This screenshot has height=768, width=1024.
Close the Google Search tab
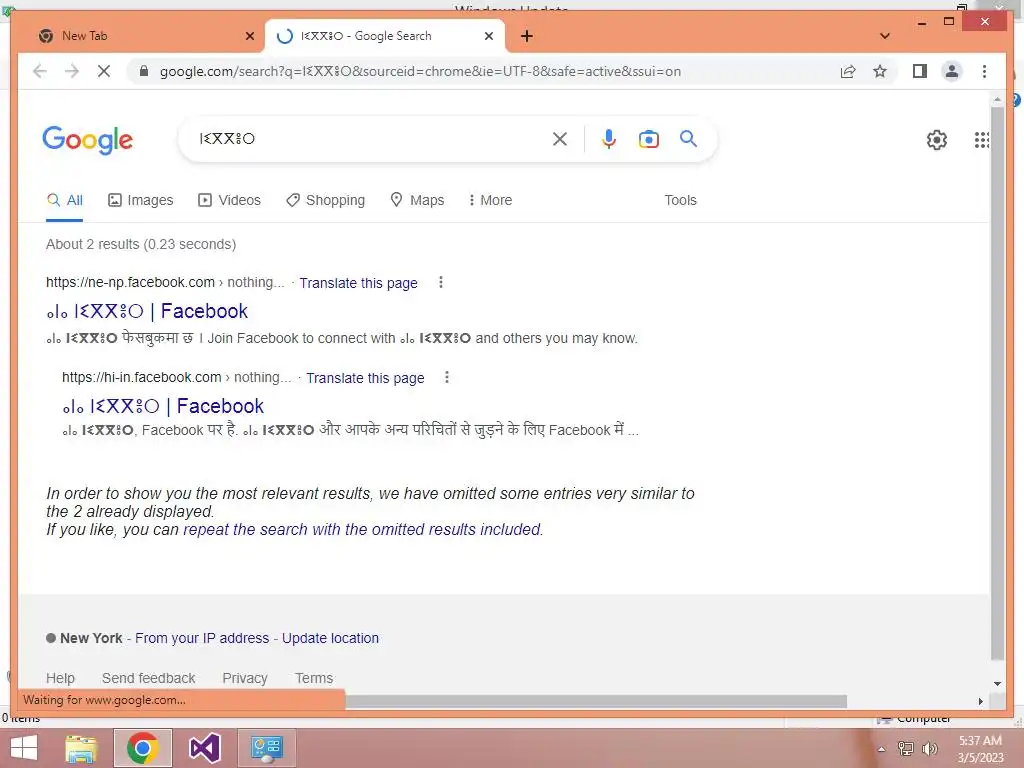pos(488,36)
